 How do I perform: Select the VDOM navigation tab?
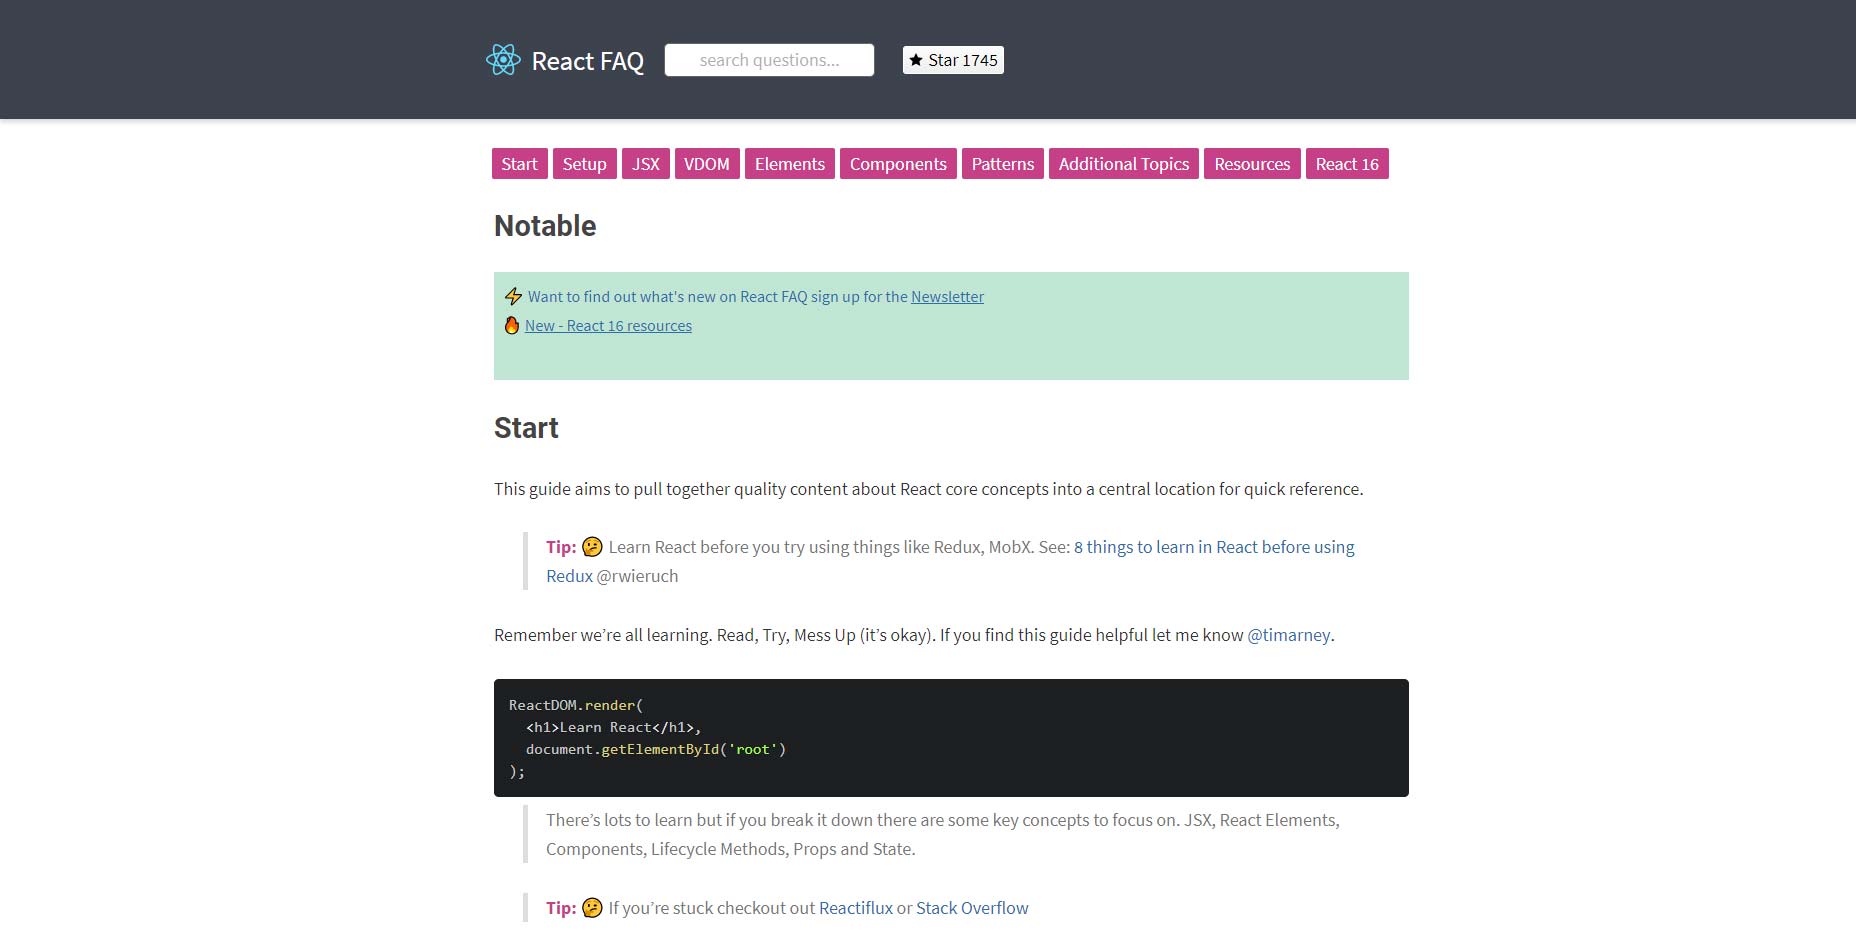click(x=707, y=164)
